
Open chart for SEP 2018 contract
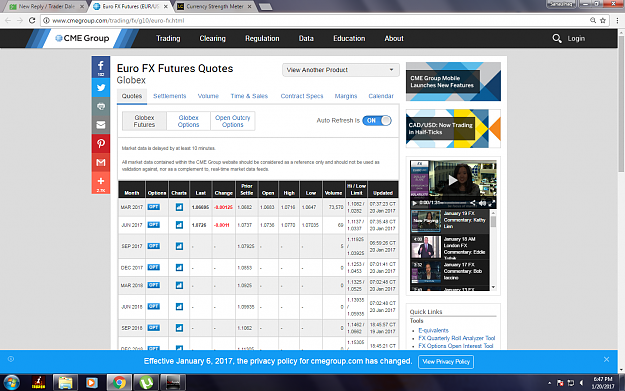point(179,328)
